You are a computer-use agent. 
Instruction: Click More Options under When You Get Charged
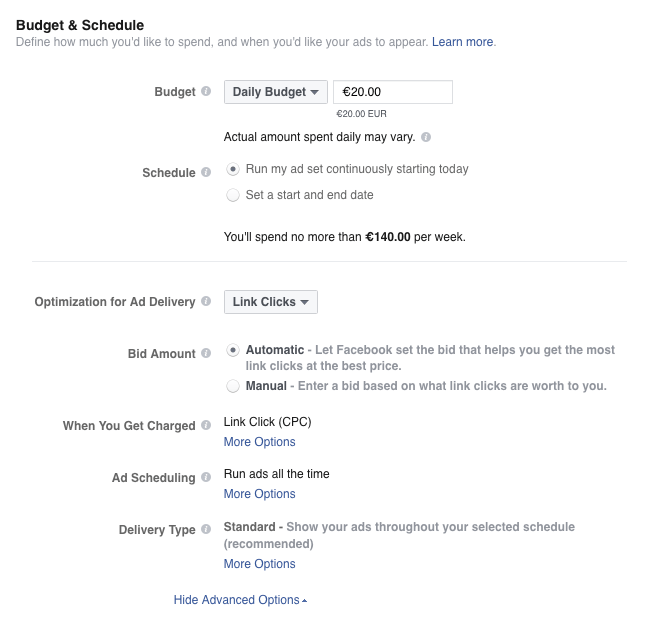click(259, 442)
